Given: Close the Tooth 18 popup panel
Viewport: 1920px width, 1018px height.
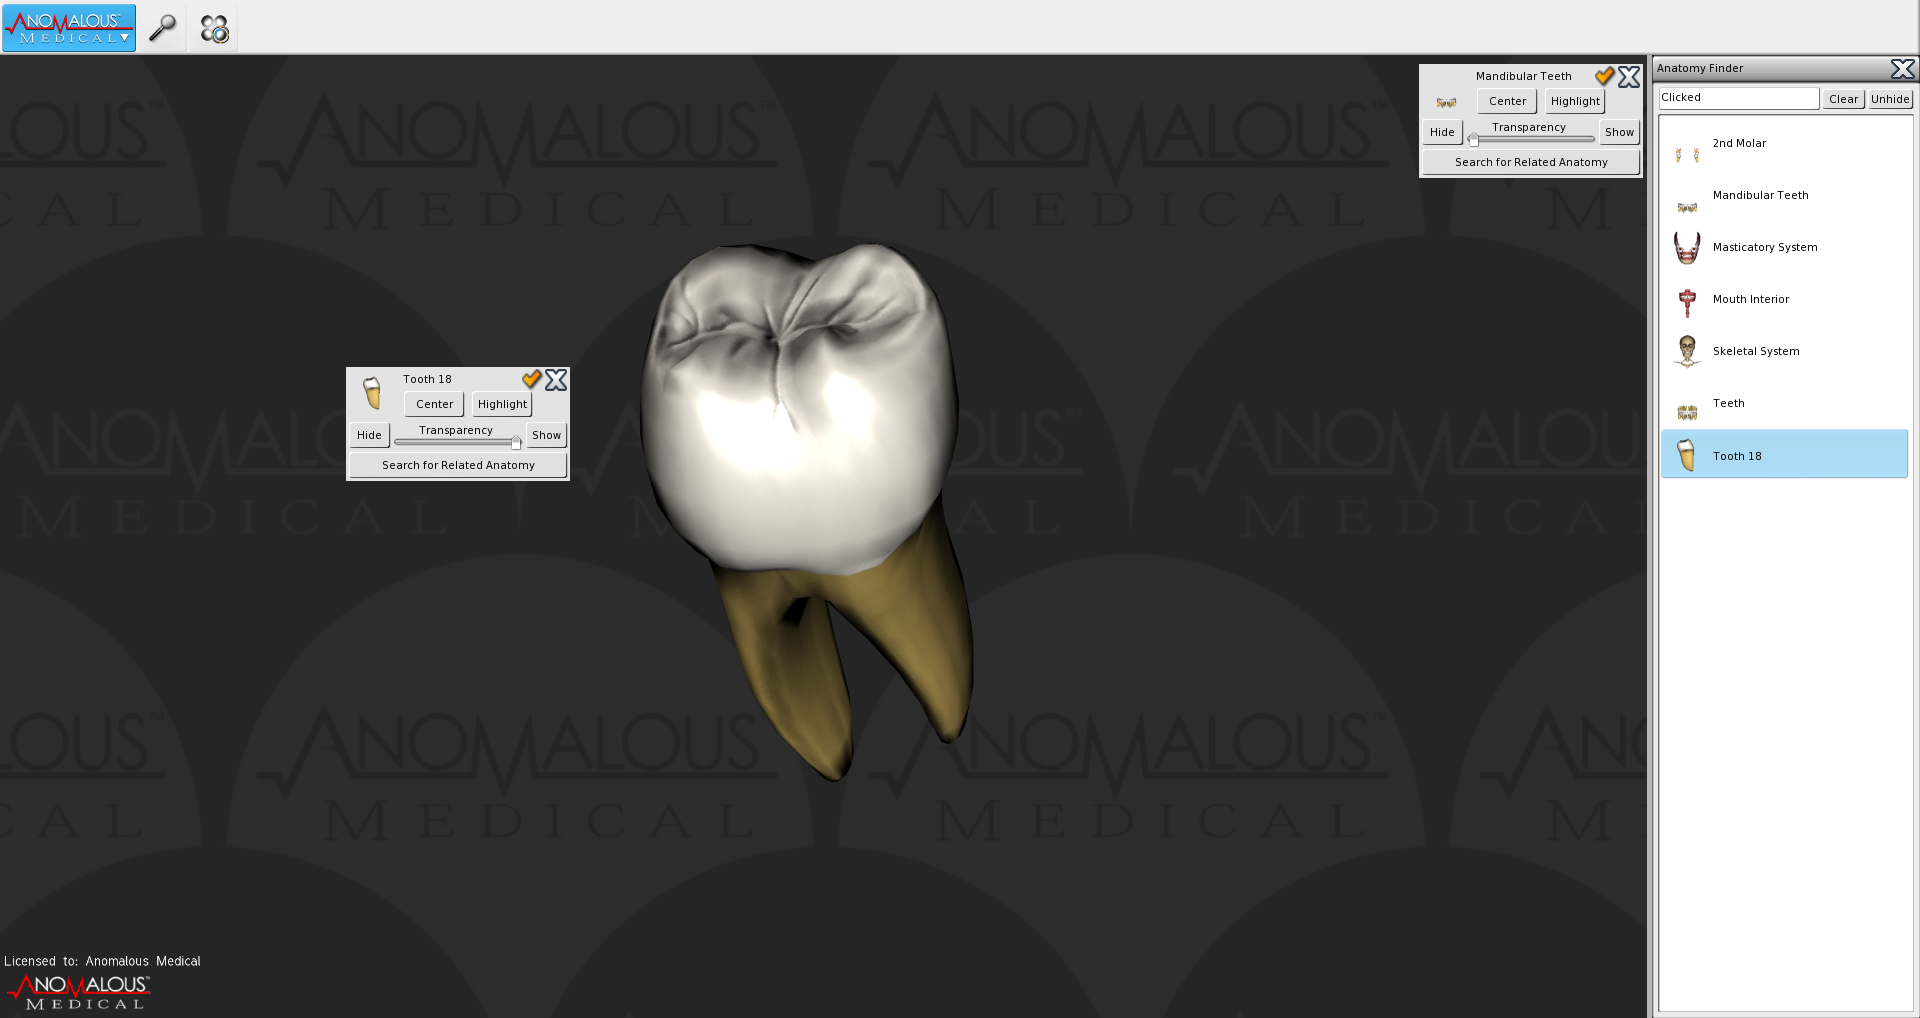Looking at the screenshot, I should click(x=556, y=379).
